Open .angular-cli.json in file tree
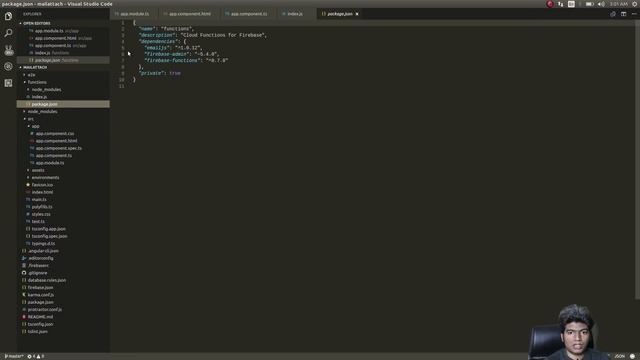Image resolution: width=640 pixels, height=360 pixels. click(x=43, y=251)
